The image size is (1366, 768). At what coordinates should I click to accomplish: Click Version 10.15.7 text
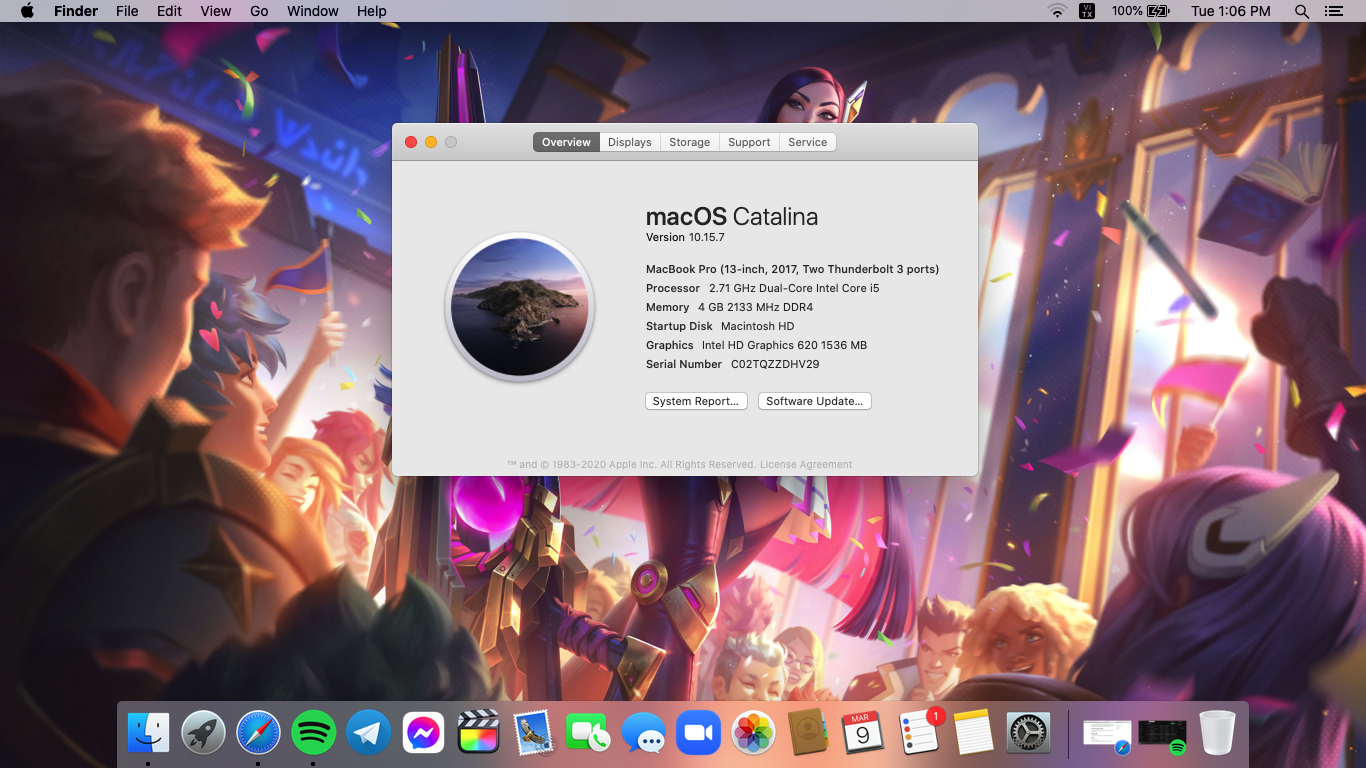pyautogui.click(x=685, y=237)
